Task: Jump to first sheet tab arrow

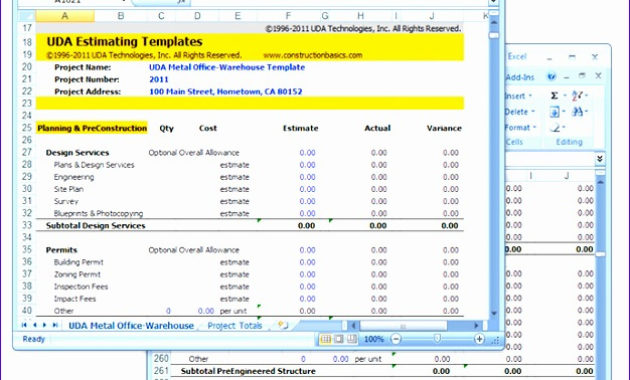Action: click(24, 325)
